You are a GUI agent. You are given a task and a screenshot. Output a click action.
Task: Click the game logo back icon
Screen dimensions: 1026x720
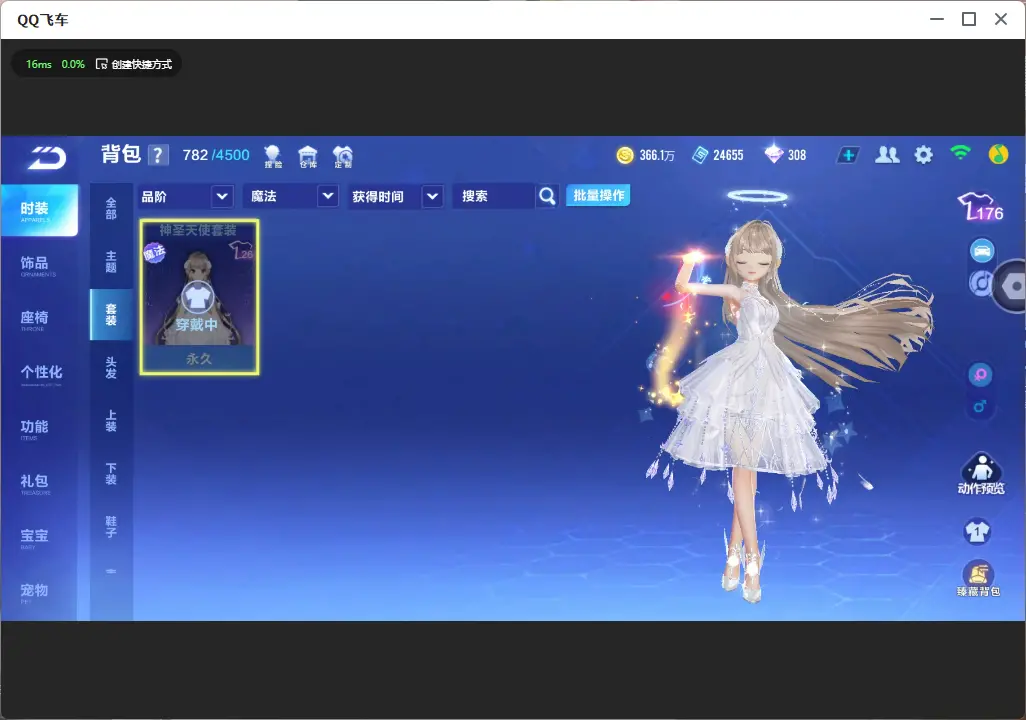(x=46, y=158)
